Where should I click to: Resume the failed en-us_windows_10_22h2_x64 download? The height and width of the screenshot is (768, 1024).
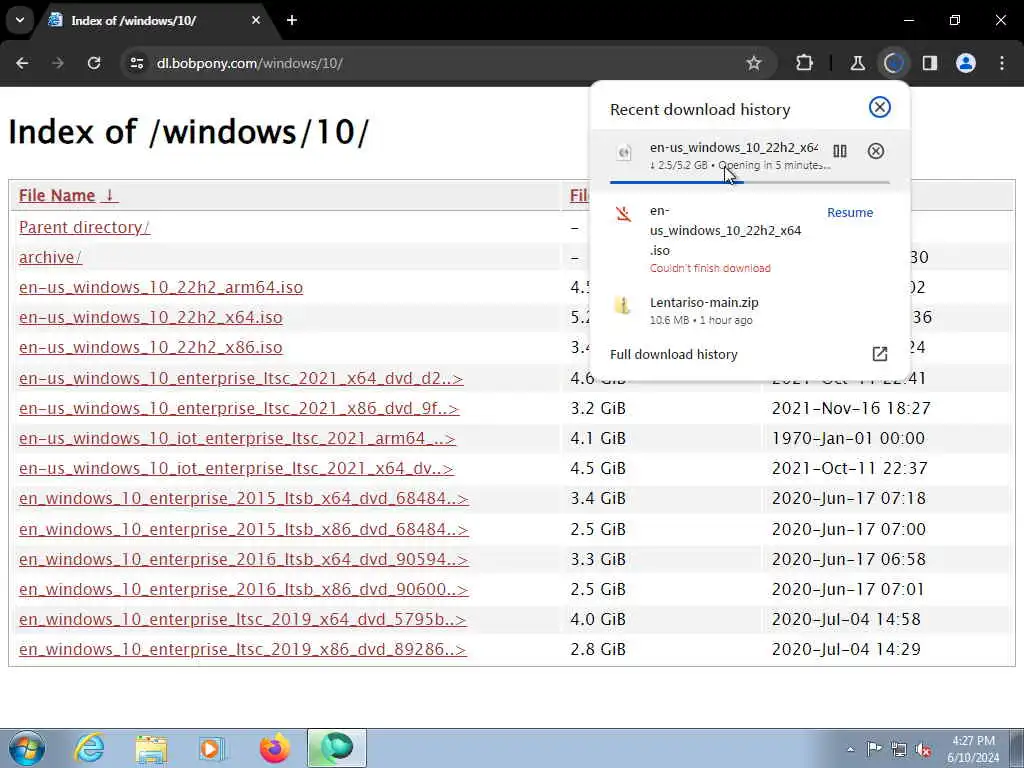pyautogui.click(x=850, y=212)
